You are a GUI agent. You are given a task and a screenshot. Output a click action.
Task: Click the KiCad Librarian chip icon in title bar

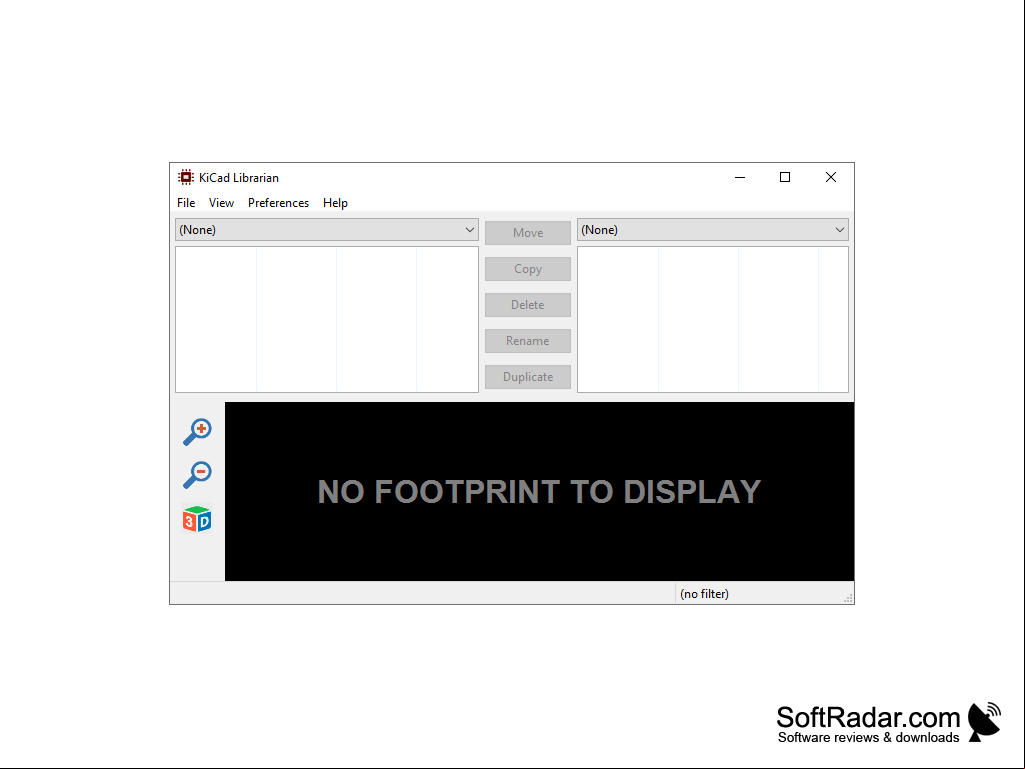[x=186, y=177]
